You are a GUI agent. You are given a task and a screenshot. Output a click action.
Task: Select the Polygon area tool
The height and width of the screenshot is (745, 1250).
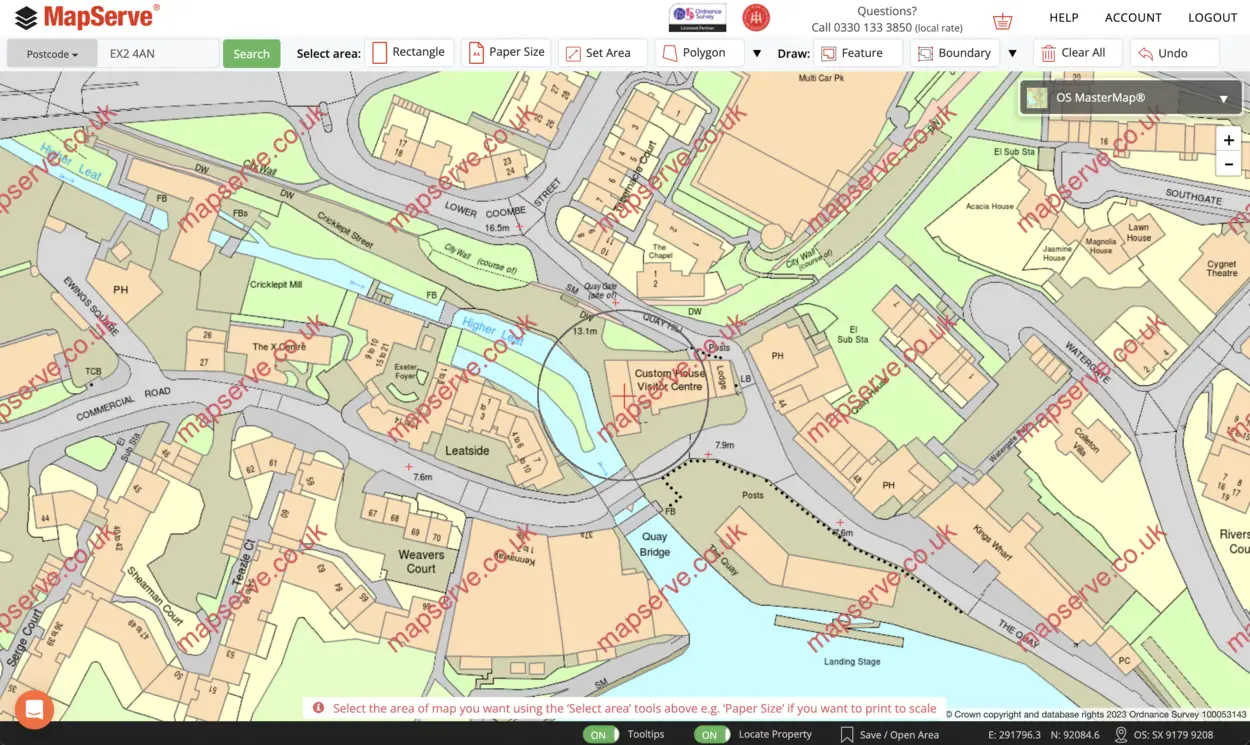[699, 53]
